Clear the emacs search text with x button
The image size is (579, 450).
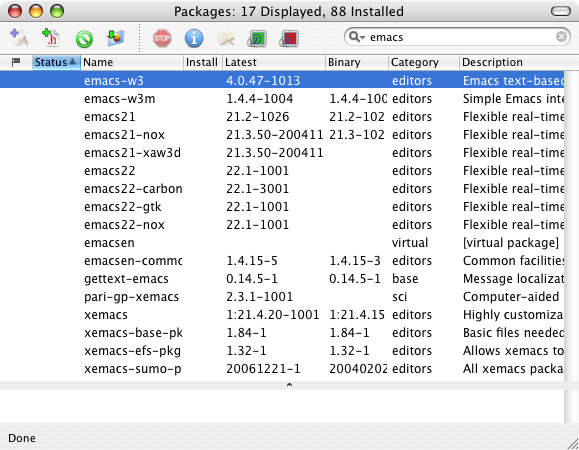[x=561, y=37]
